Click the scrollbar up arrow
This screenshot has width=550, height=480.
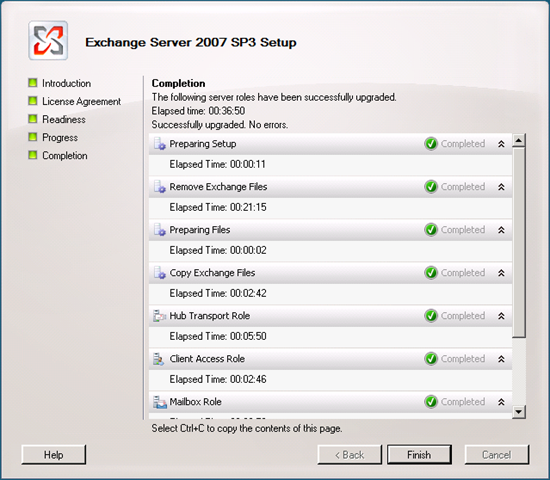click(518, 141)
